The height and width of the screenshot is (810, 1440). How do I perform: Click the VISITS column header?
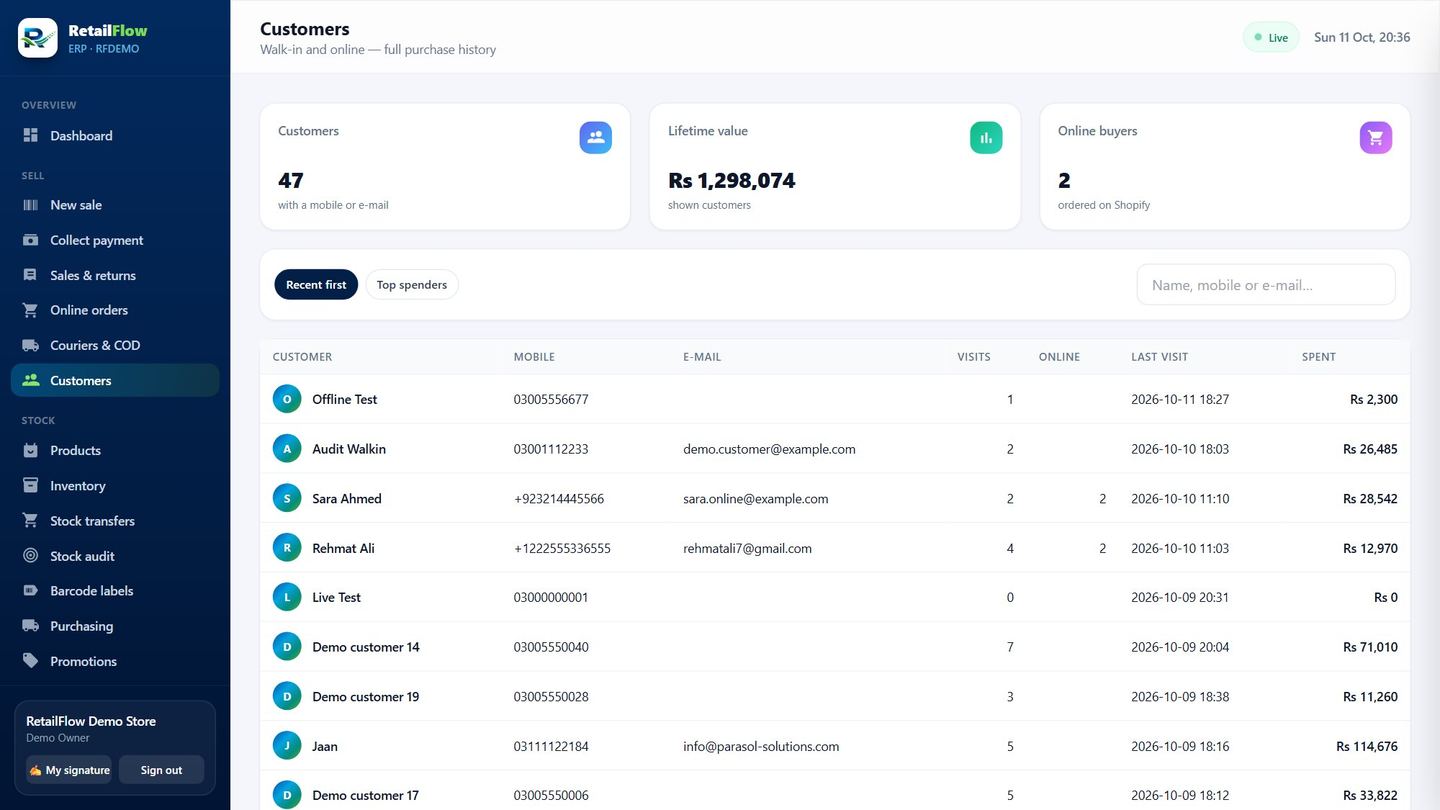(x=974, y=357)
